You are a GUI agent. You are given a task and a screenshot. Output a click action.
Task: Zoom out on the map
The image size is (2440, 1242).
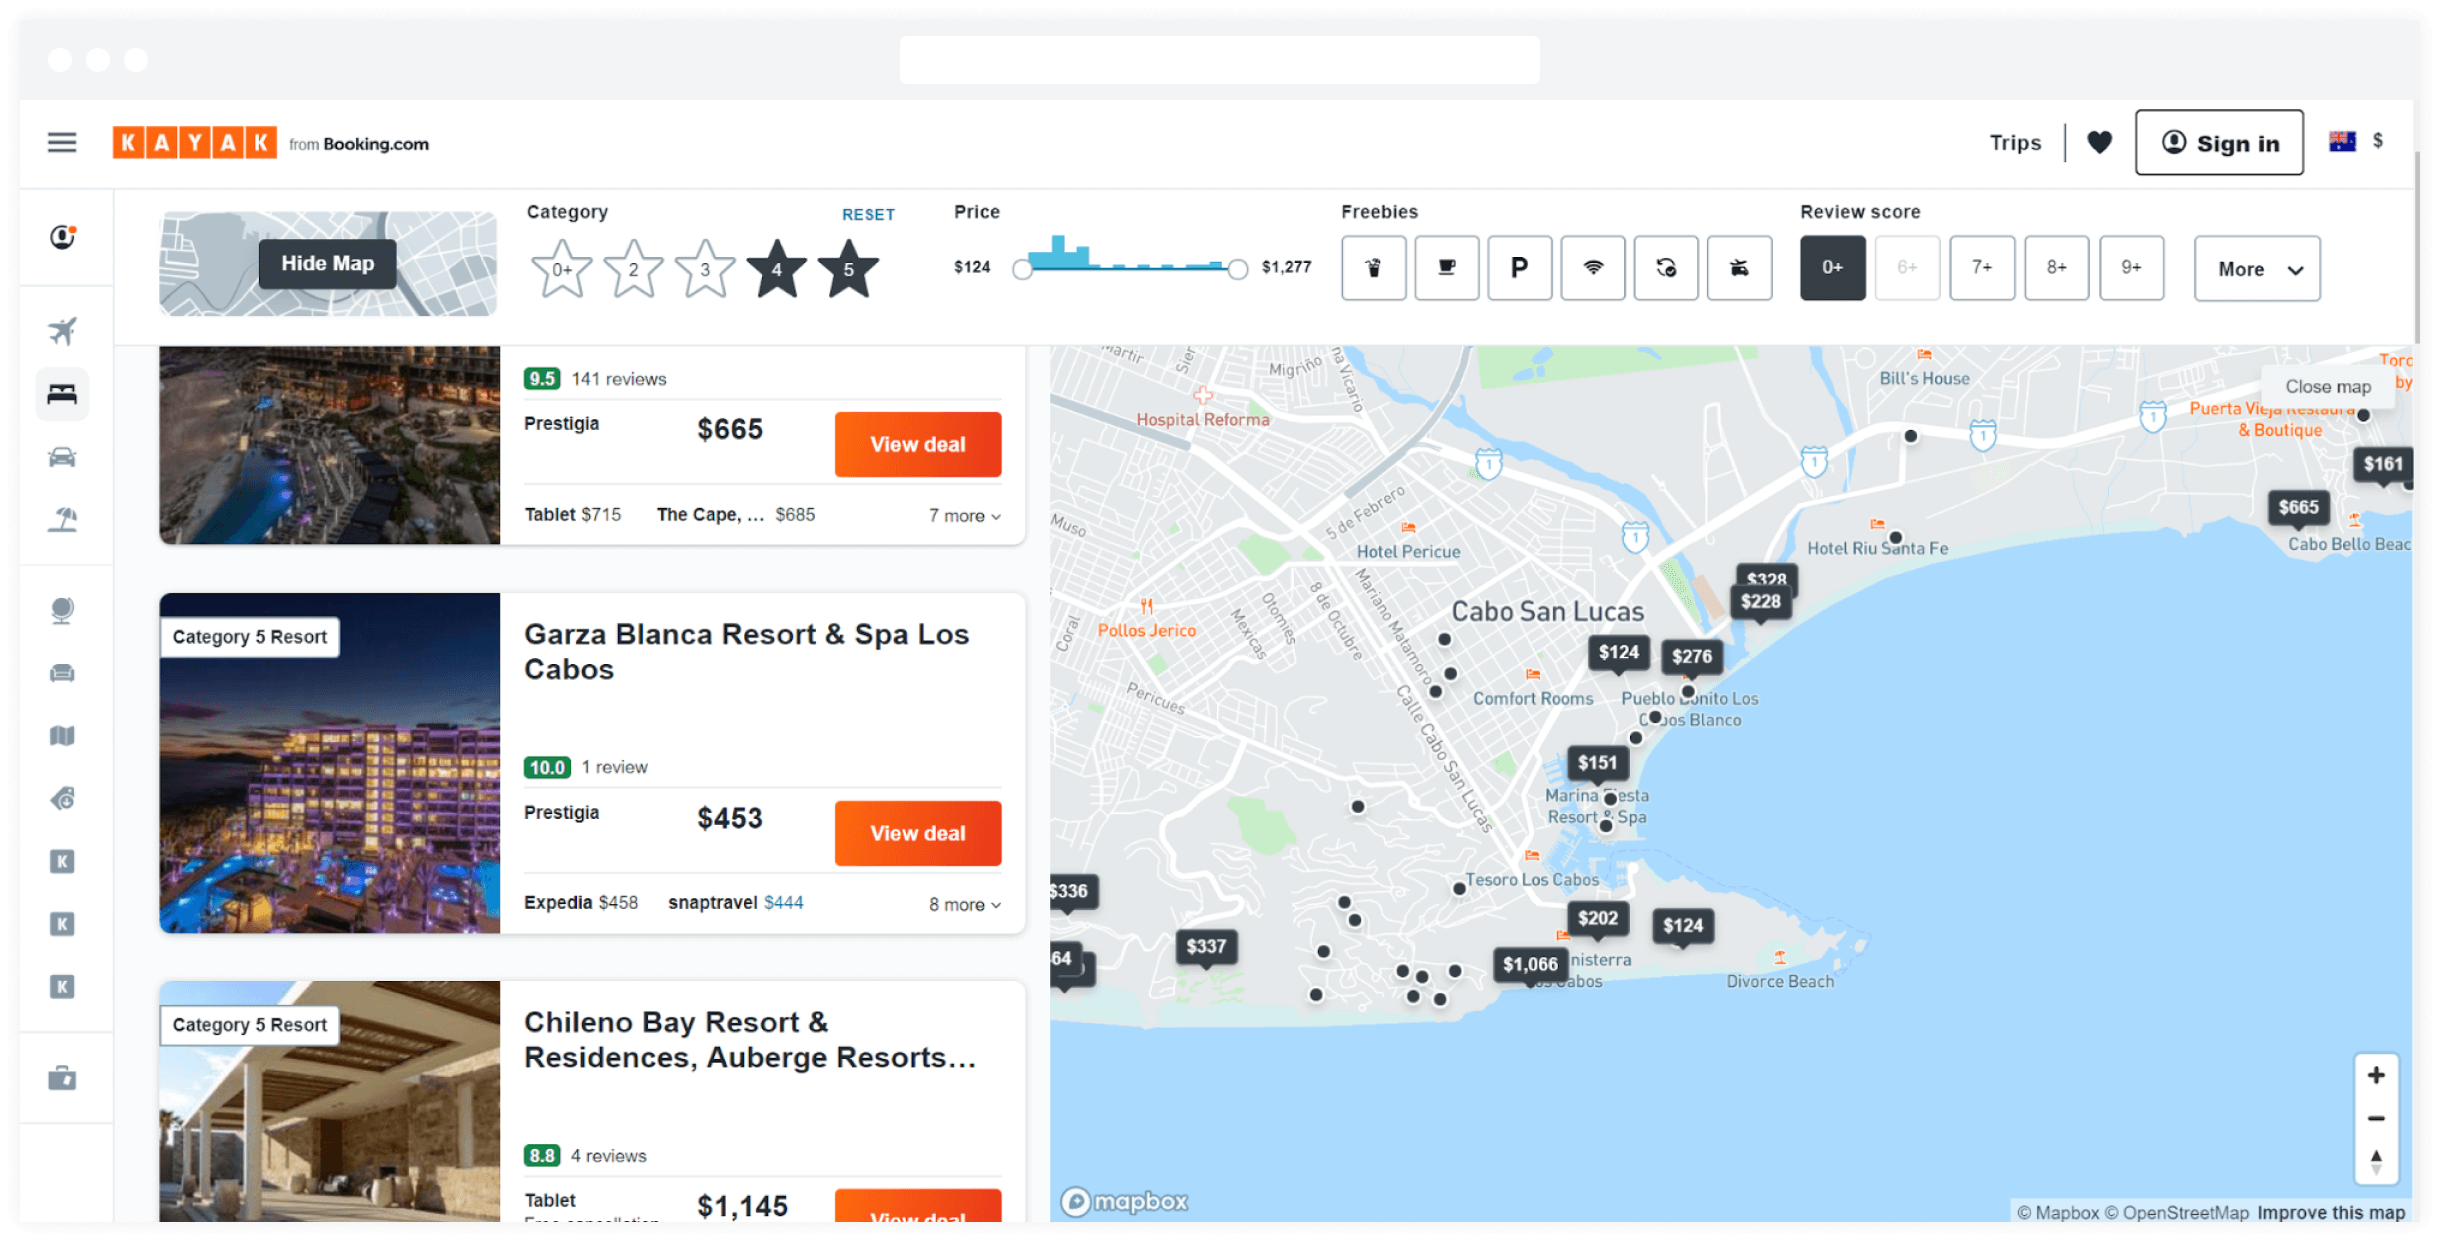(x=2376, y=1118)
